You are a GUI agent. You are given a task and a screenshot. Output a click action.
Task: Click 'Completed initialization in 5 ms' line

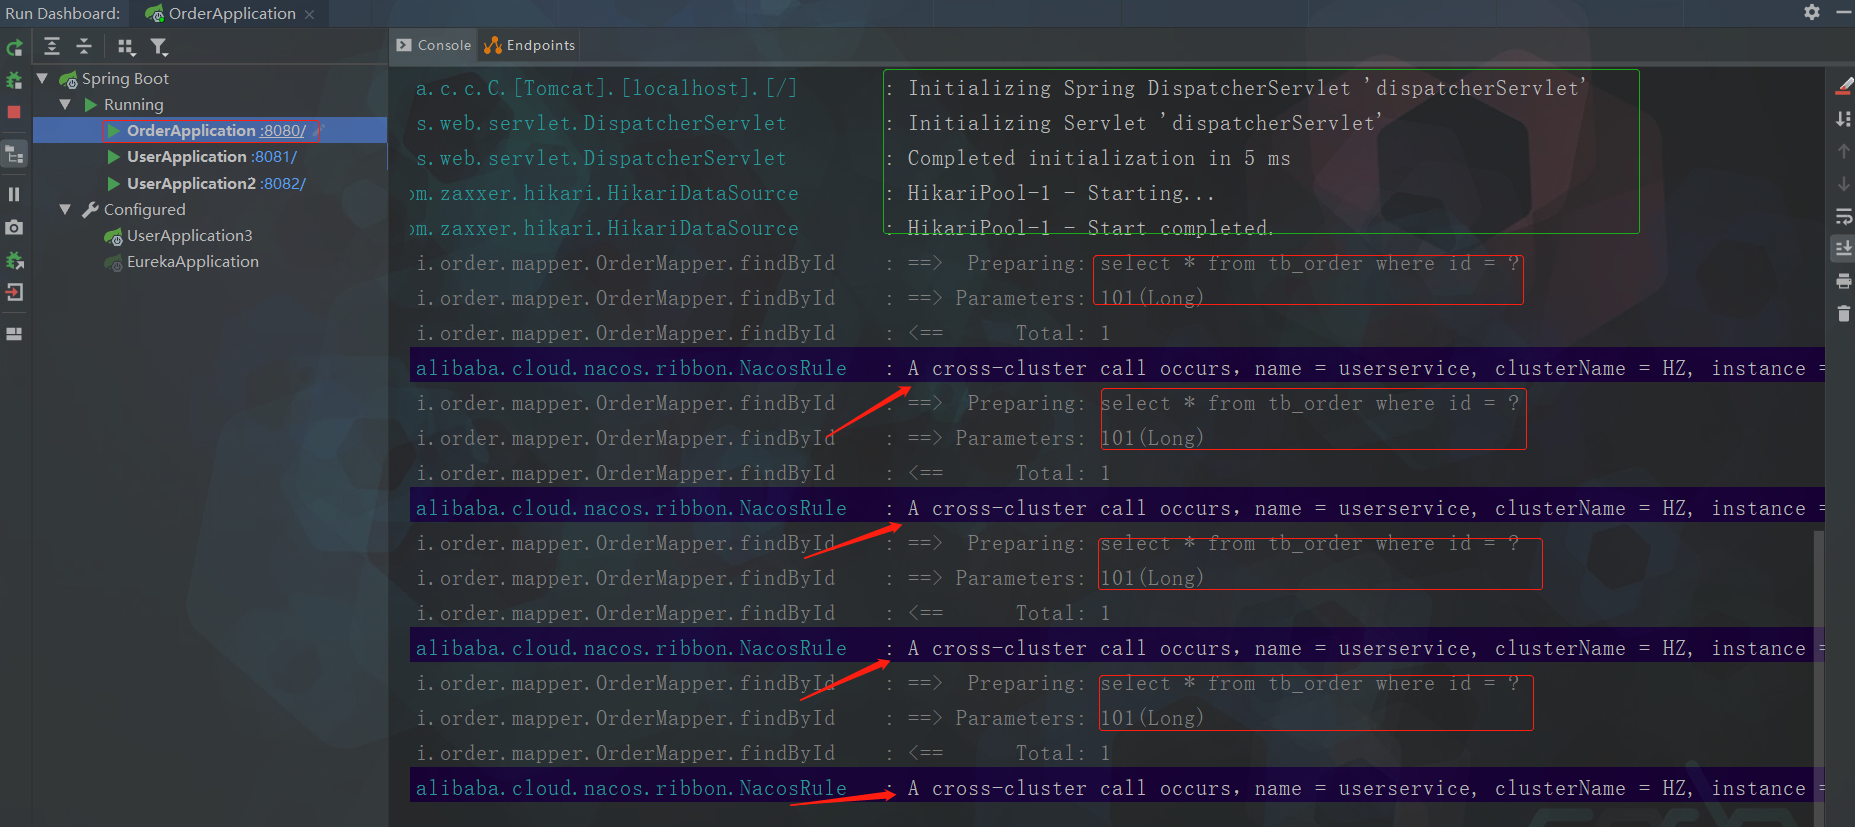pos(1098,158)
